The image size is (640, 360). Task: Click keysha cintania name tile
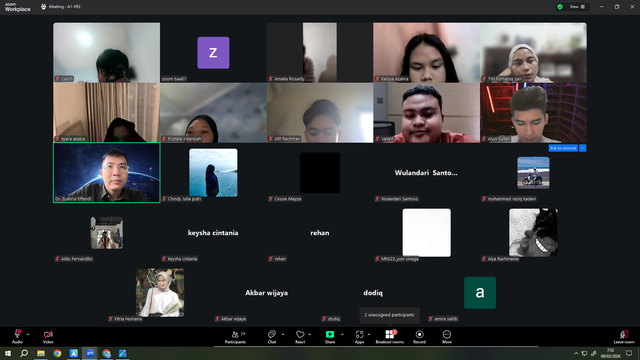coord(213,233)
